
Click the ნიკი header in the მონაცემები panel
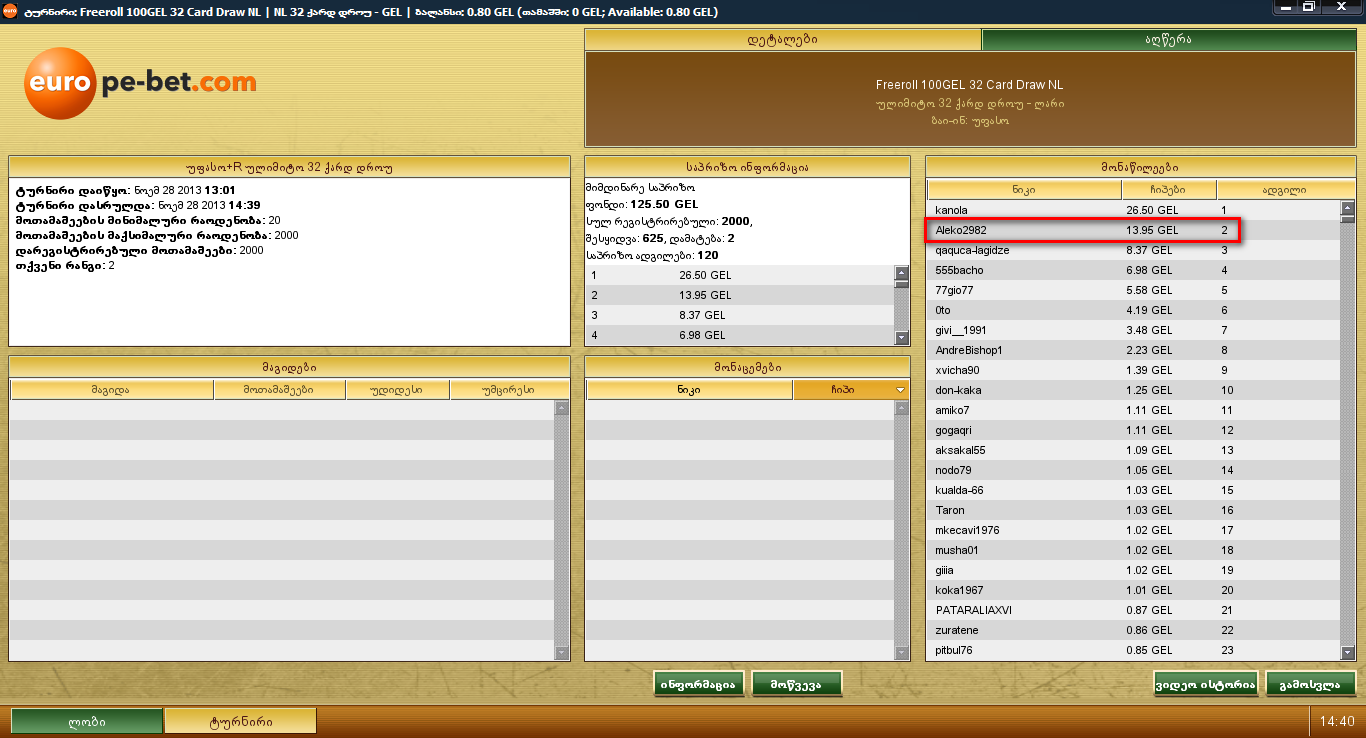point(689,390)
